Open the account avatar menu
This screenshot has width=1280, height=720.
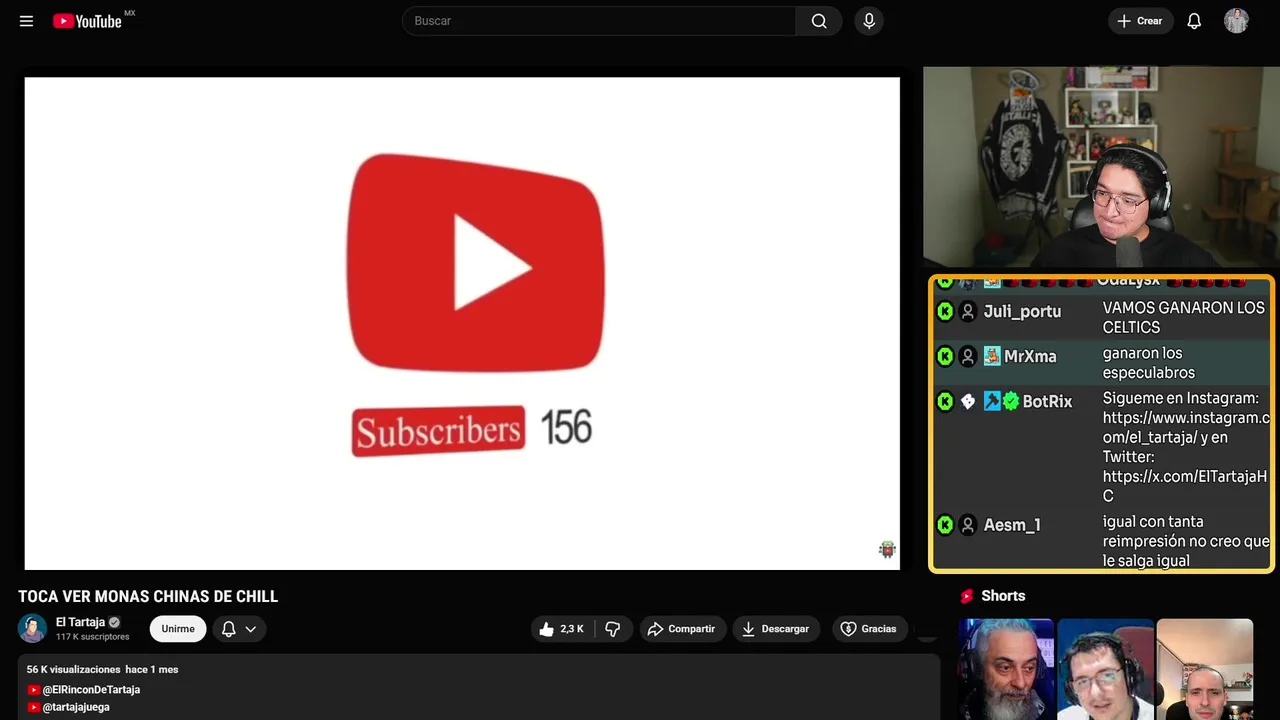(x=1236, y=21)
